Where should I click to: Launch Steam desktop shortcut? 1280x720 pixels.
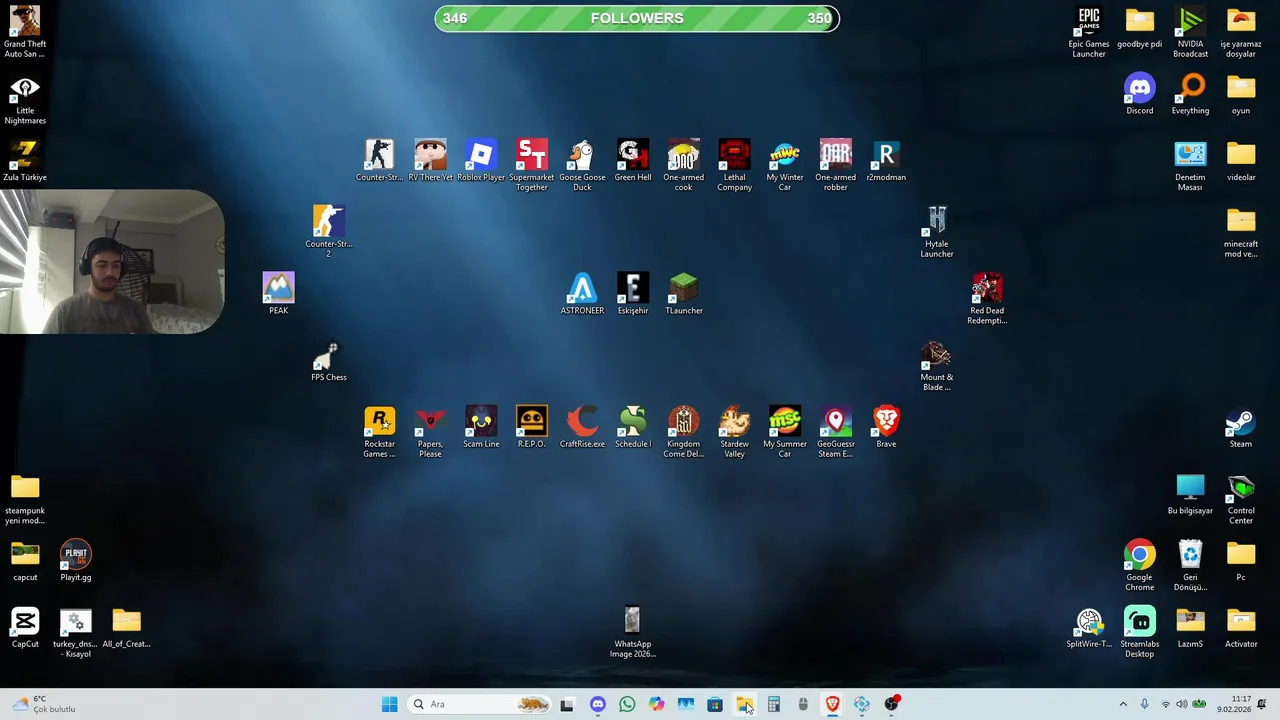[x=1241, y=427]
